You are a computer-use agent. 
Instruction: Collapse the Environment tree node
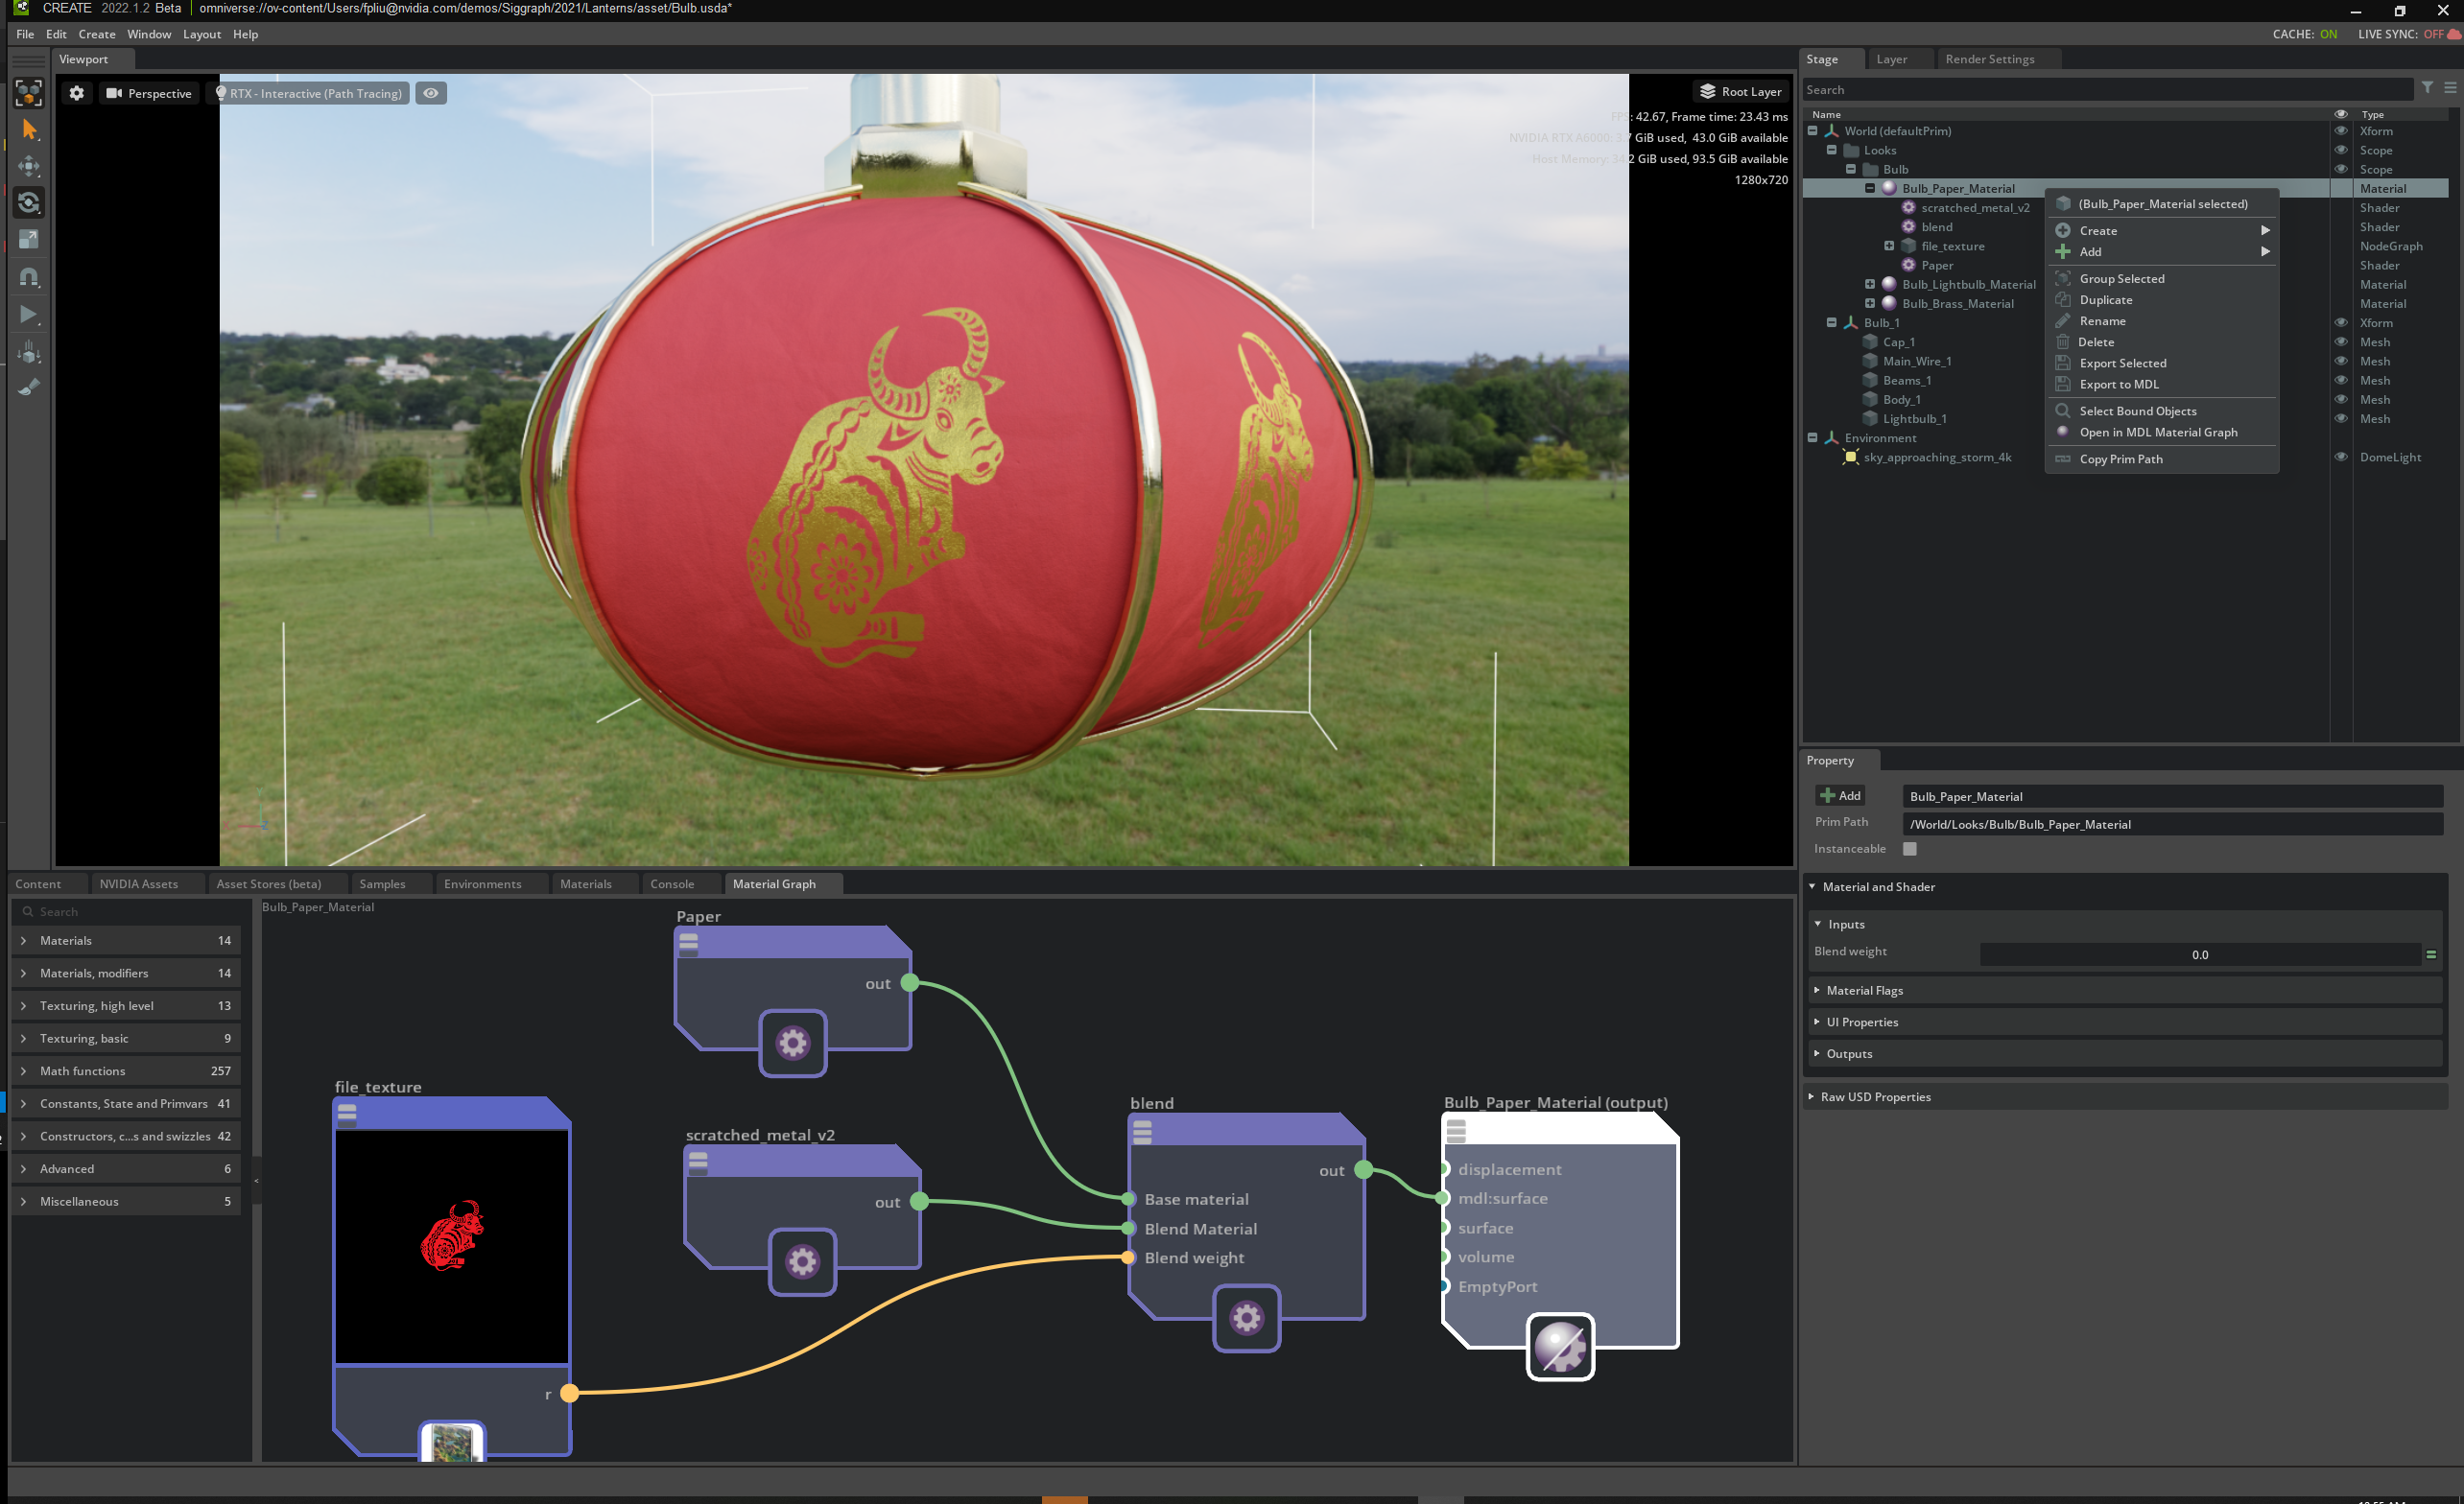point(1812,438)
